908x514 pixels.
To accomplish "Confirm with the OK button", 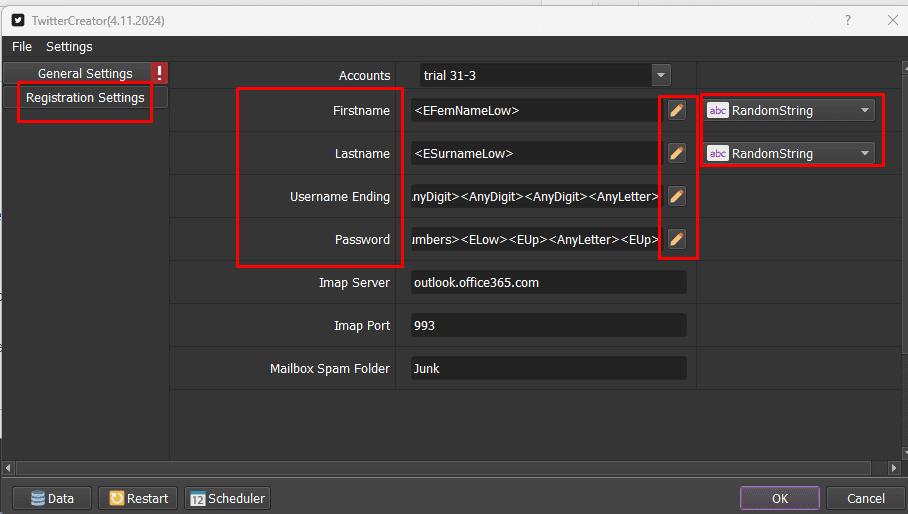I will click(779, 498).
